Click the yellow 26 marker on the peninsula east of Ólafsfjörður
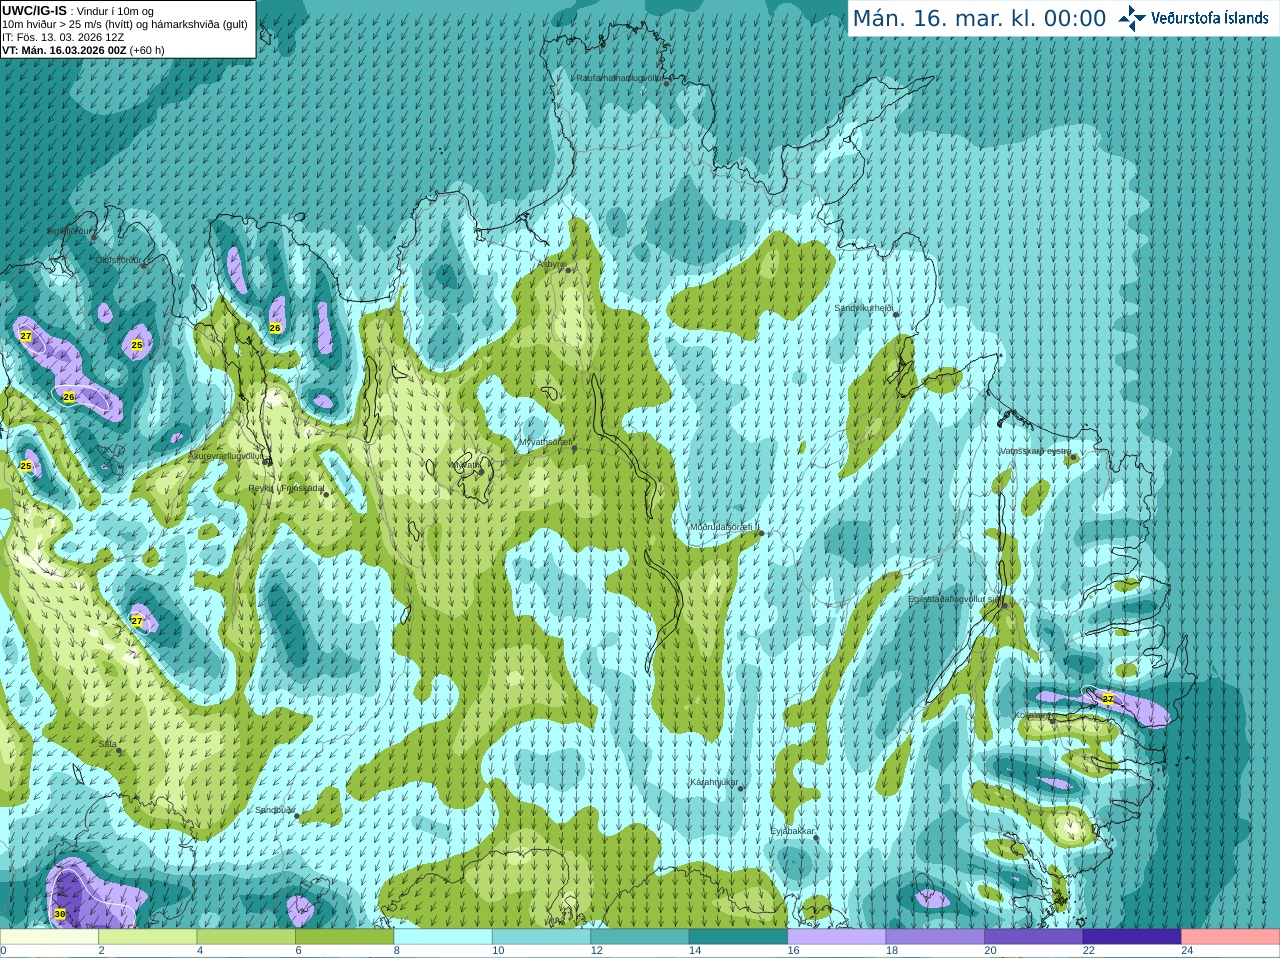The width and height of the screenshot is (1280, 958). 275,327
